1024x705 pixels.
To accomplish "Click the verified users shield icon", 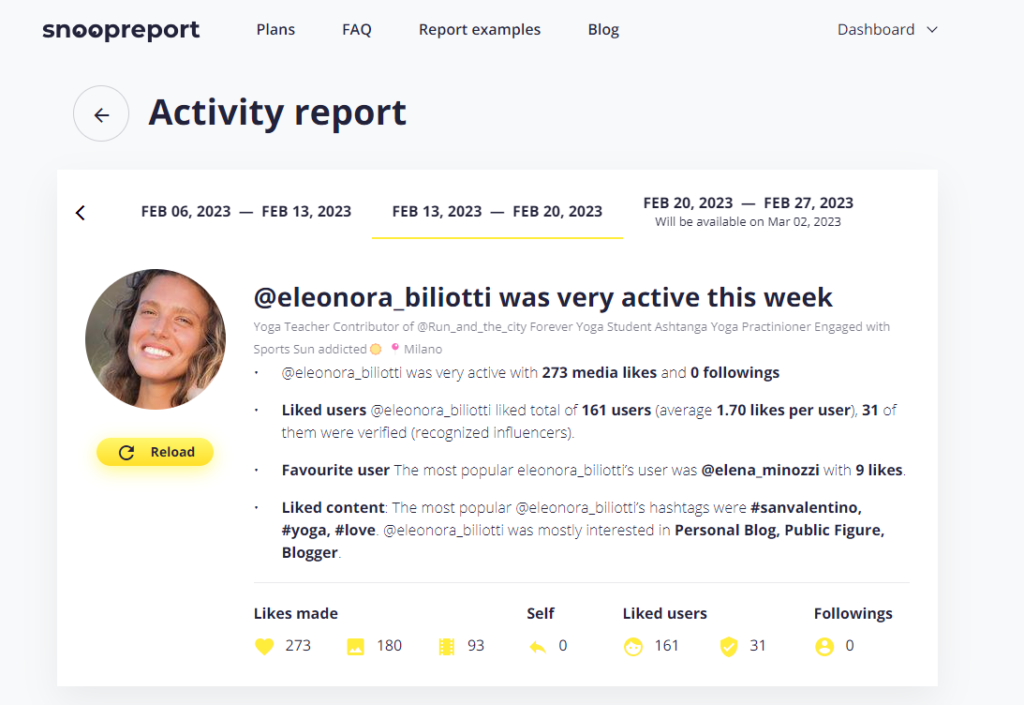I will click(729, 646).
